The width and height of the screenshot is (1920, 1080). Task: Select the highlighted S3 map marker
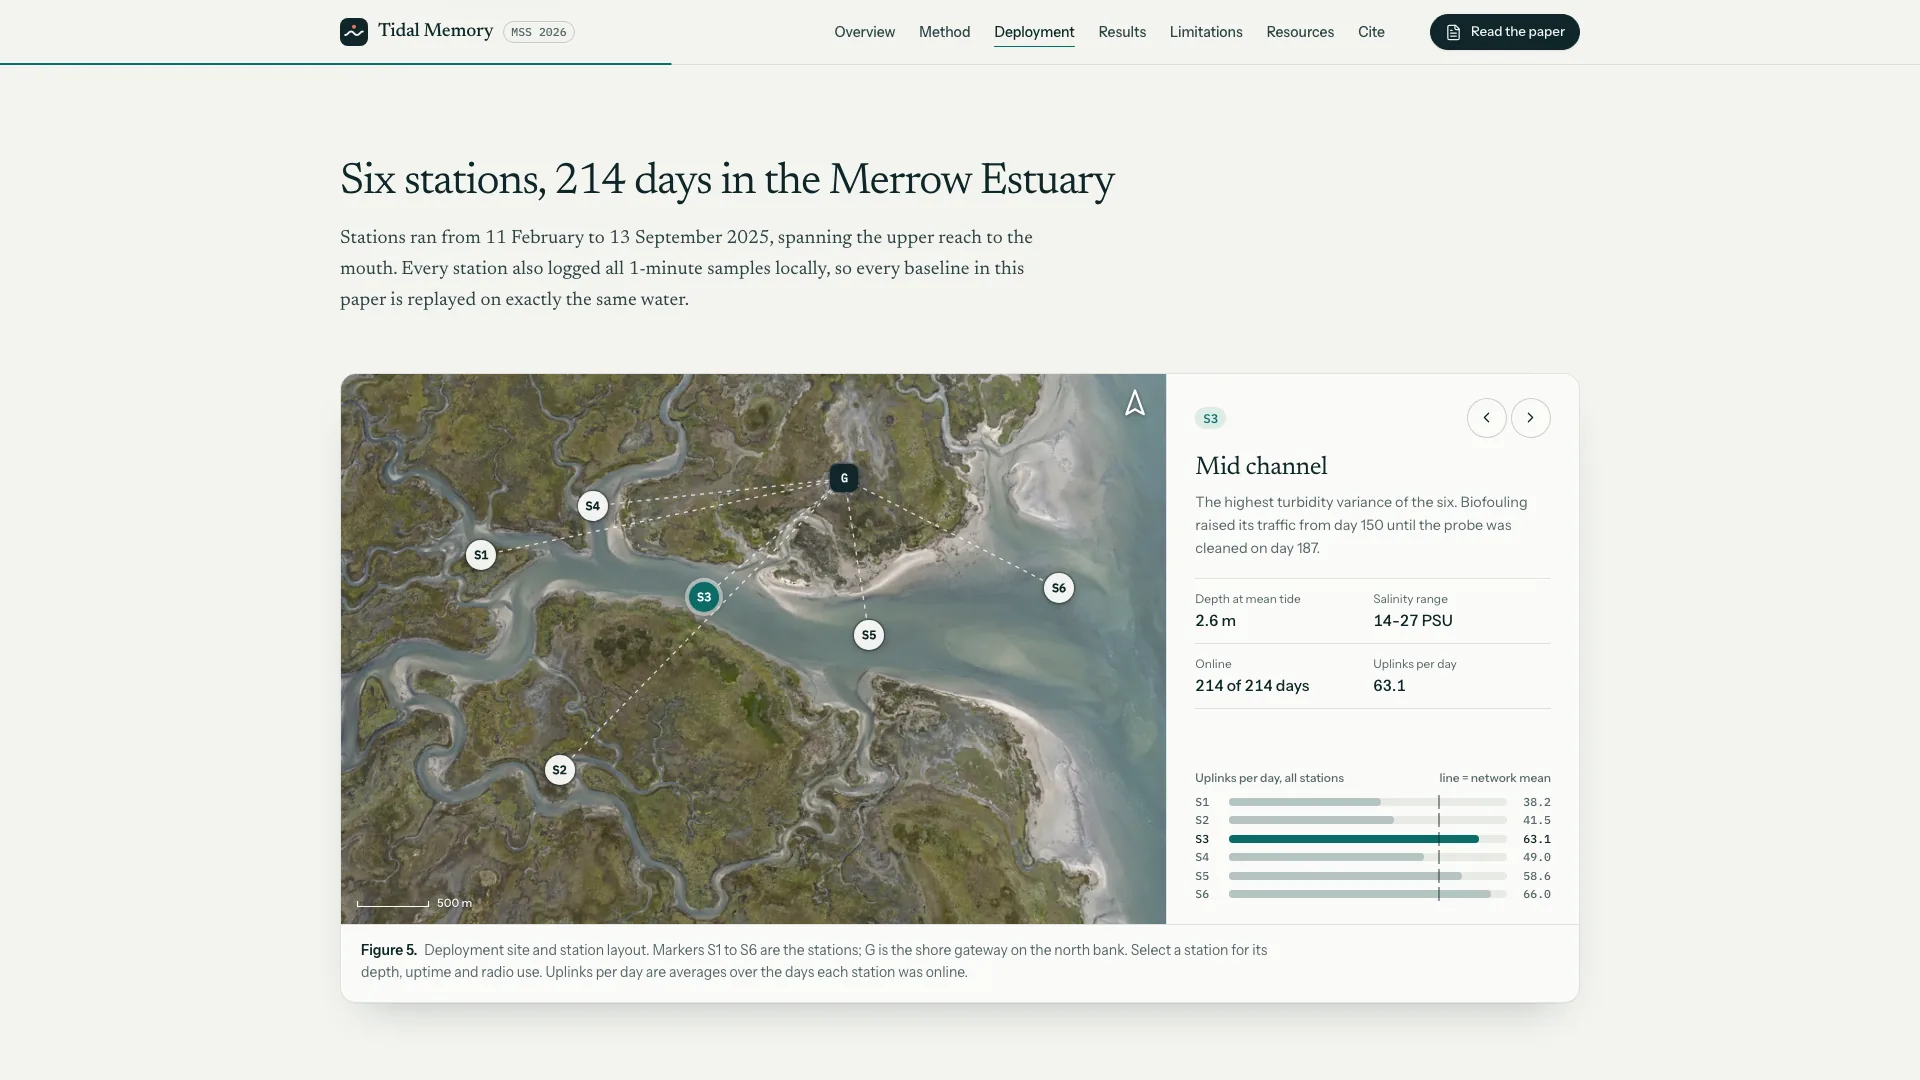[704, 597]
